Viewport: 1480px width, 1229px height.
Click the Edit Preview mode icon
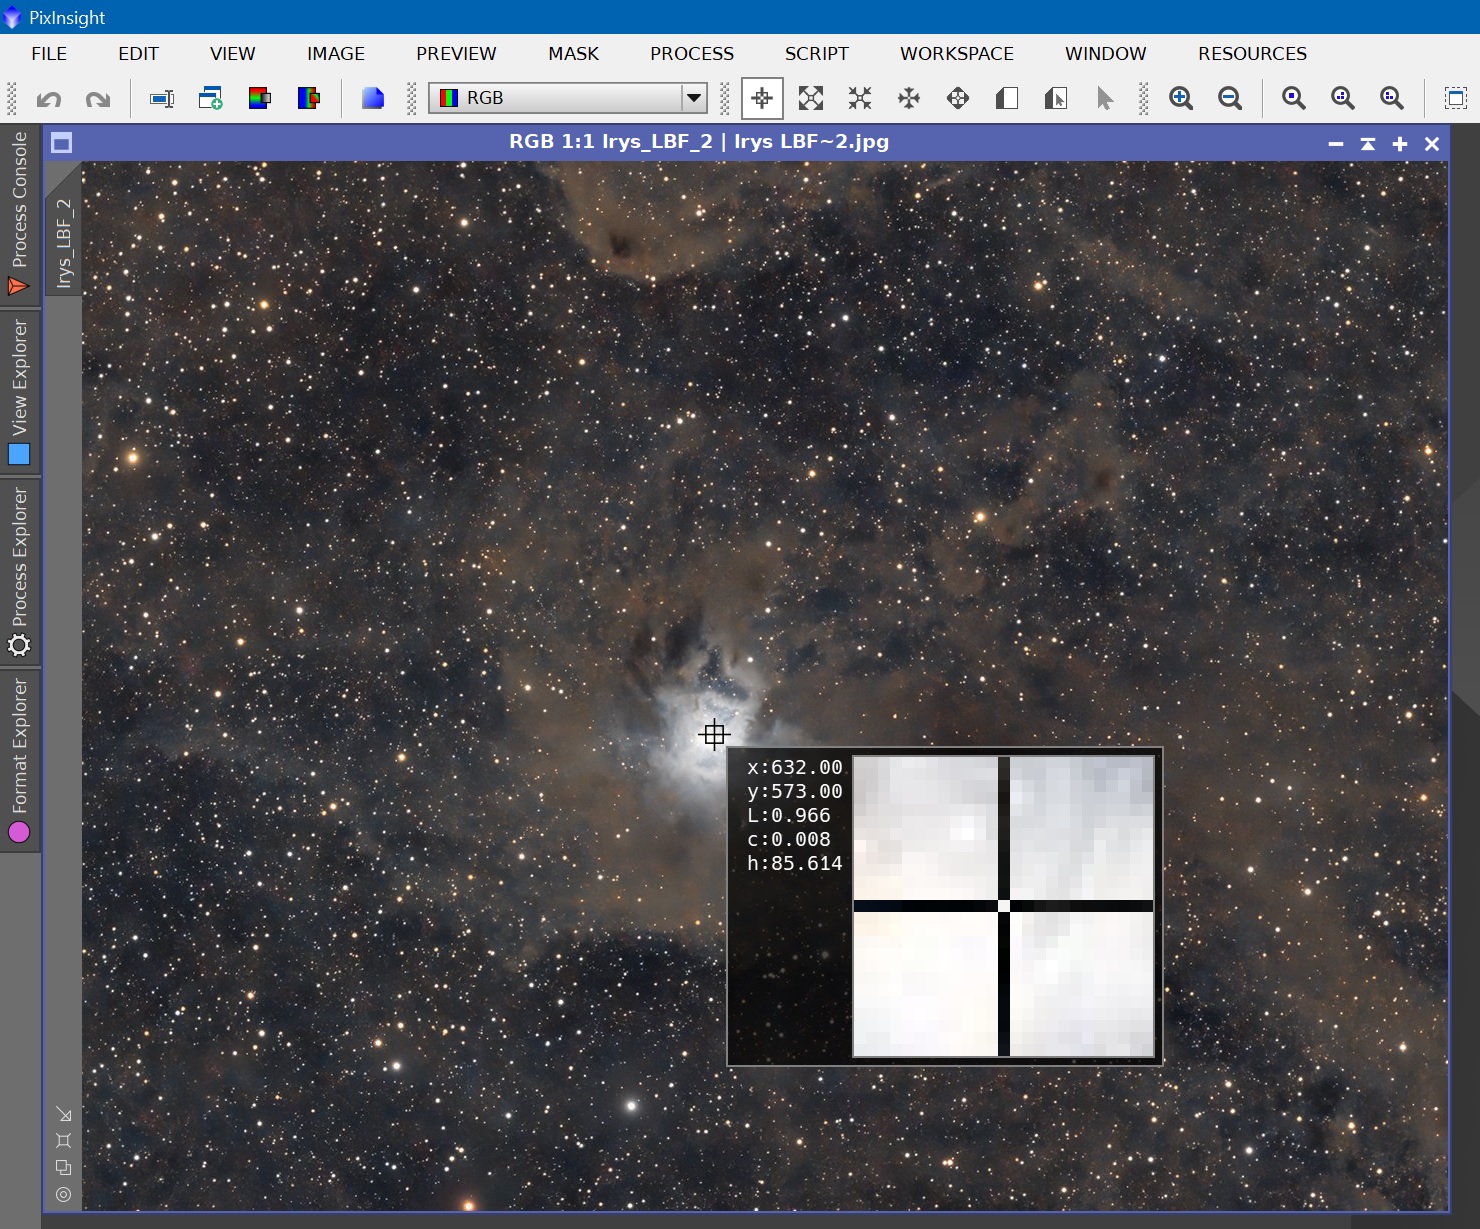(x=1056, y=98)
